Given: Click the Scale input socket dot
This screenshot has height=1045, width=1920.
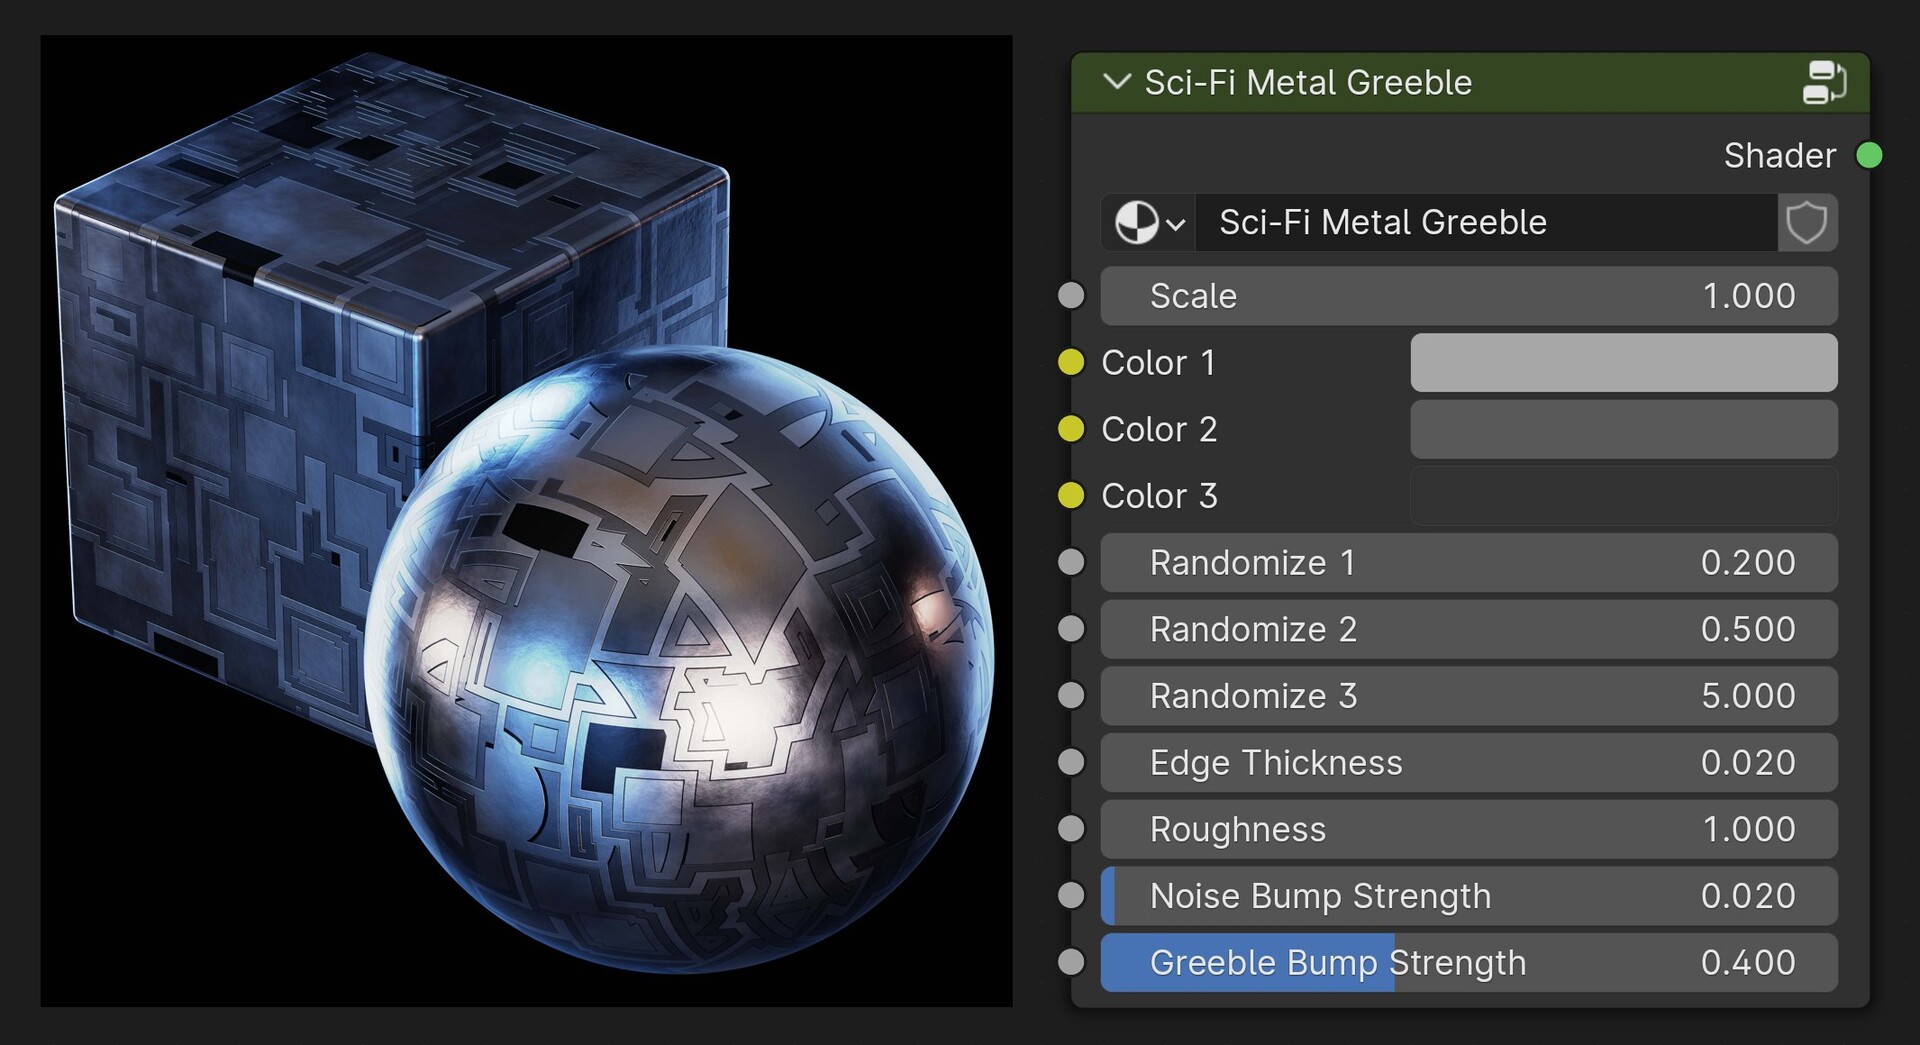Looking at the screenshot, I should tap(1070, 295).
